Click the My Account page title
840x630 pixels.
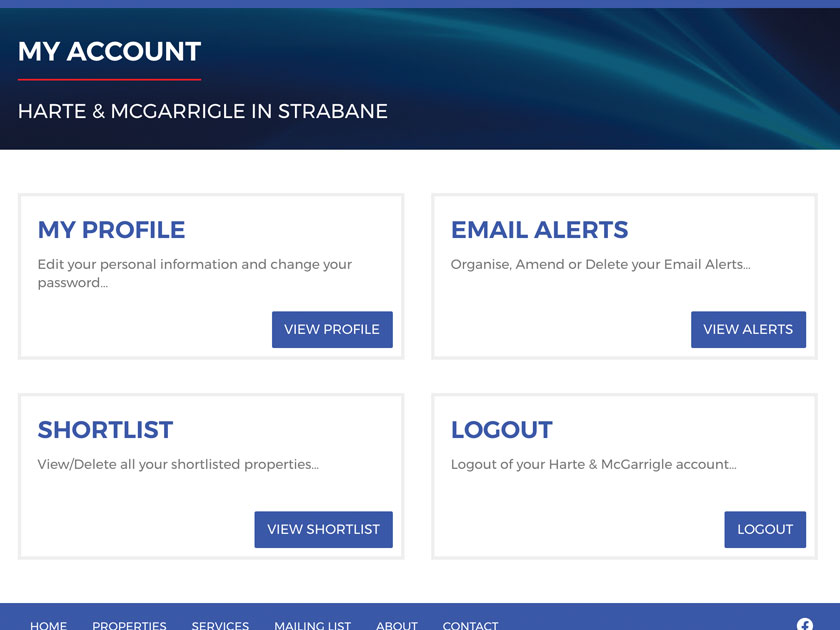pyautogui.click(x=109, y=51)
